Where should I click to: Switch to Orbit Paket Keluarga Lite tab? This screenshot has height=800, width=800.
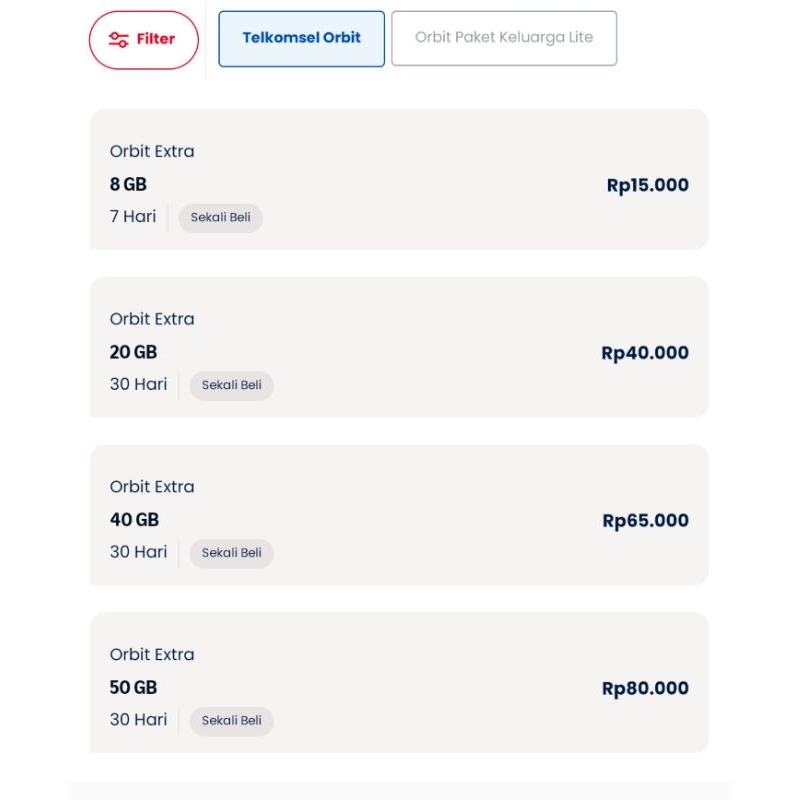click(503, 38)
